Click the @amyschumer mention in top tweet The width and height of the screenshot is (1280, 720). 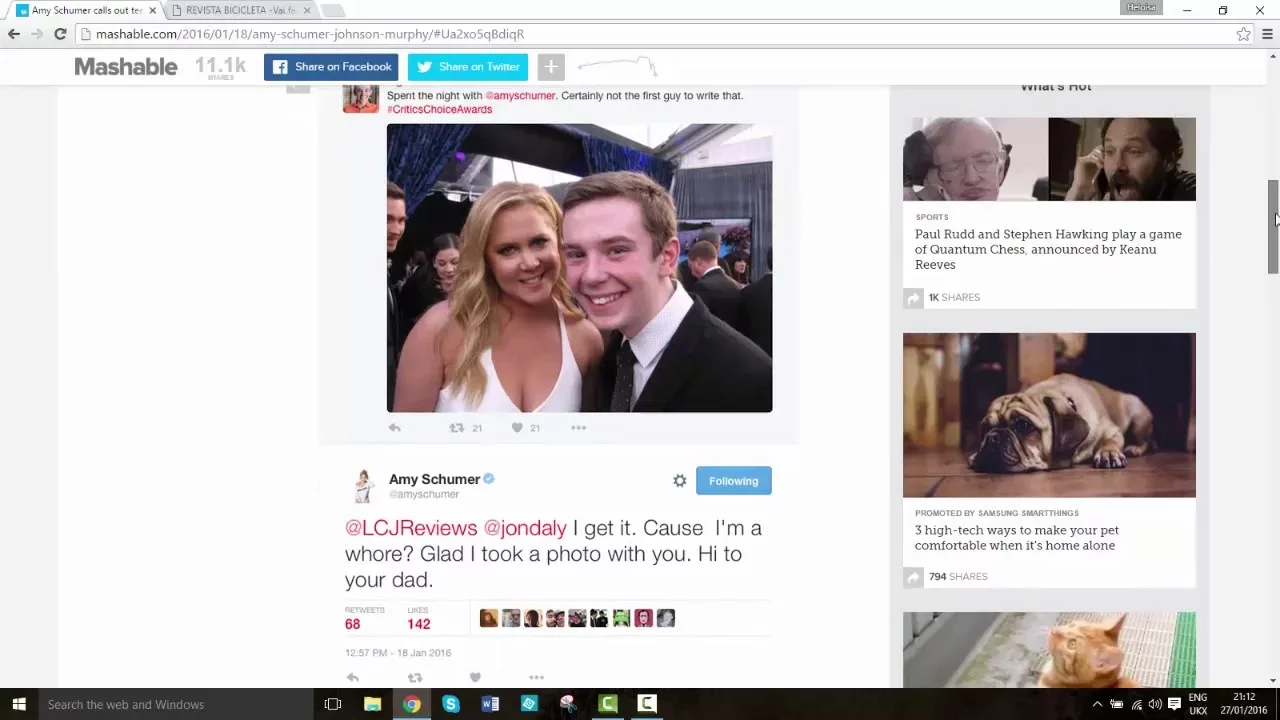(520, 96)
